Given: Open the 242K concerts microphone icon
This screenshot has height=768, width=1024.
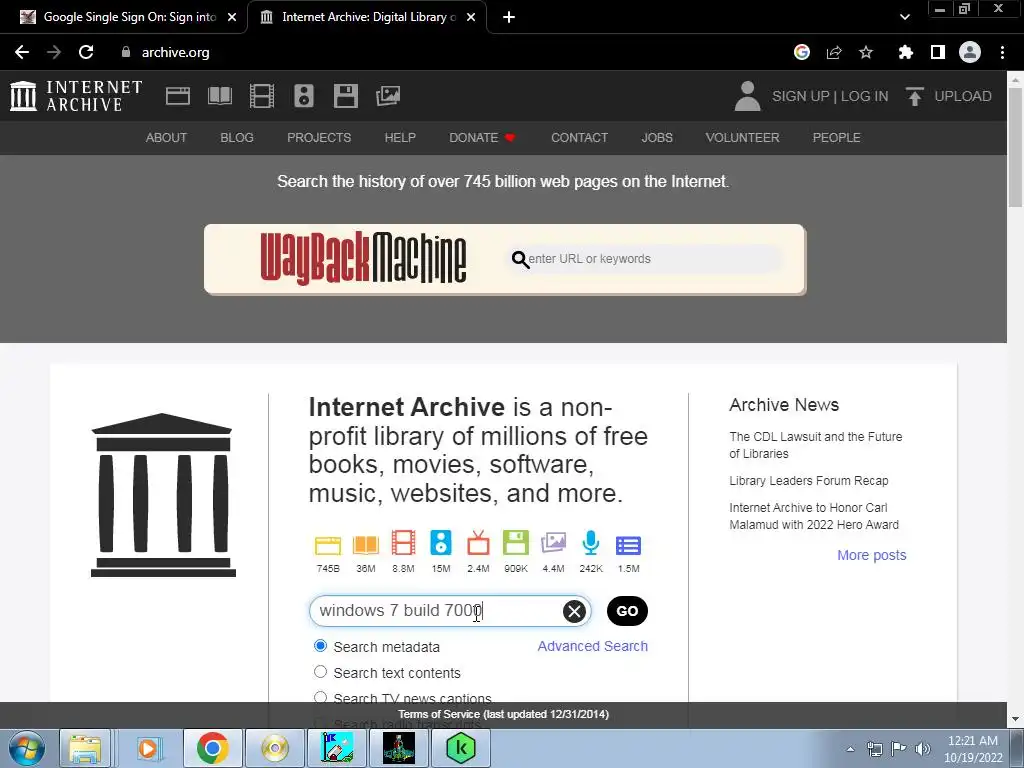Looking at the screenshot, I should click(591, 543).
